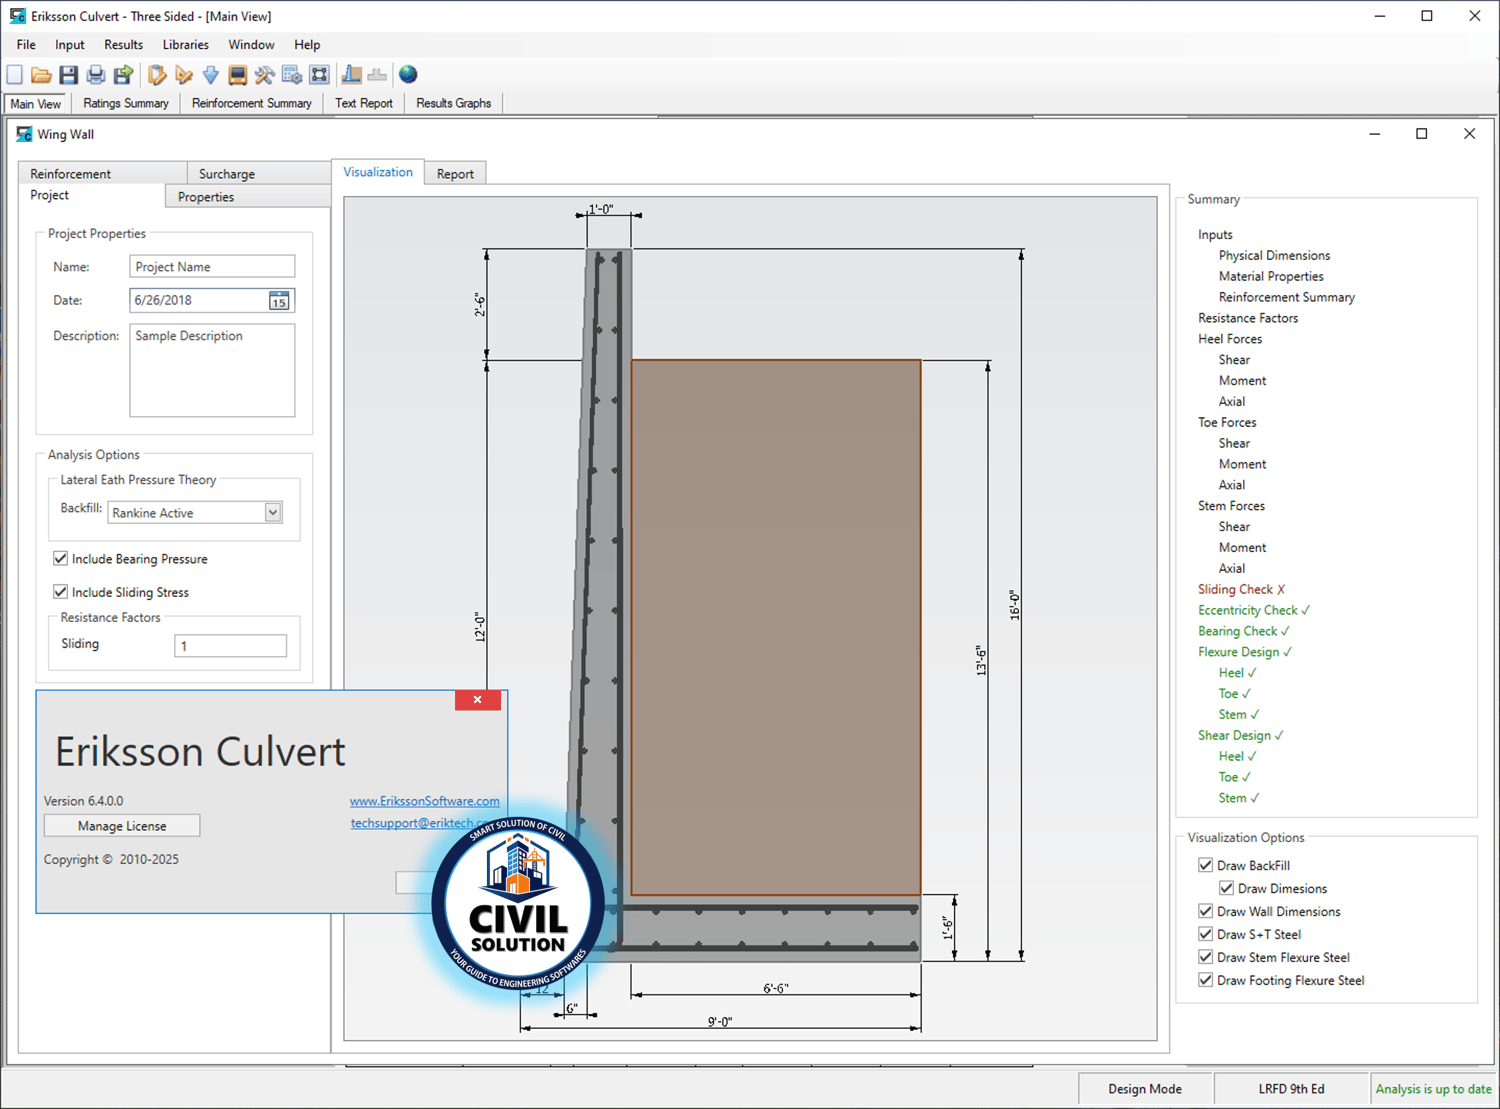Open the www.ErikssonSoftware.com link
The width and height of the screenshot is (1500, 1109).
click(x=424, y=801)
